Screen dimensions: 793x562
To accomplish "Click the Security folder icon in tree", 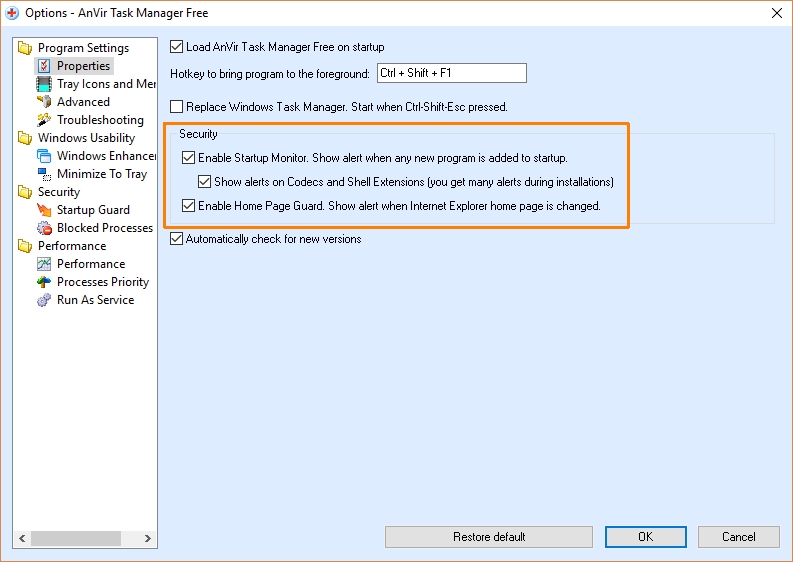I will pos(25,192).
